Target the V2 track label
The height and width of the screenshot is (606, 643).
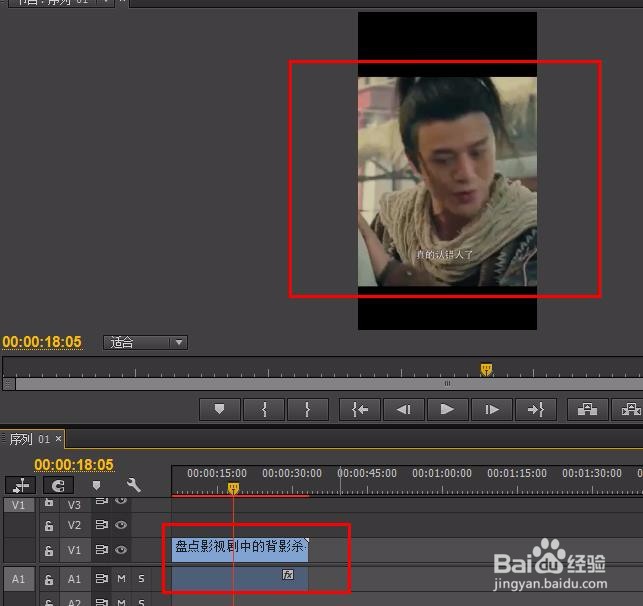(74, 525)
